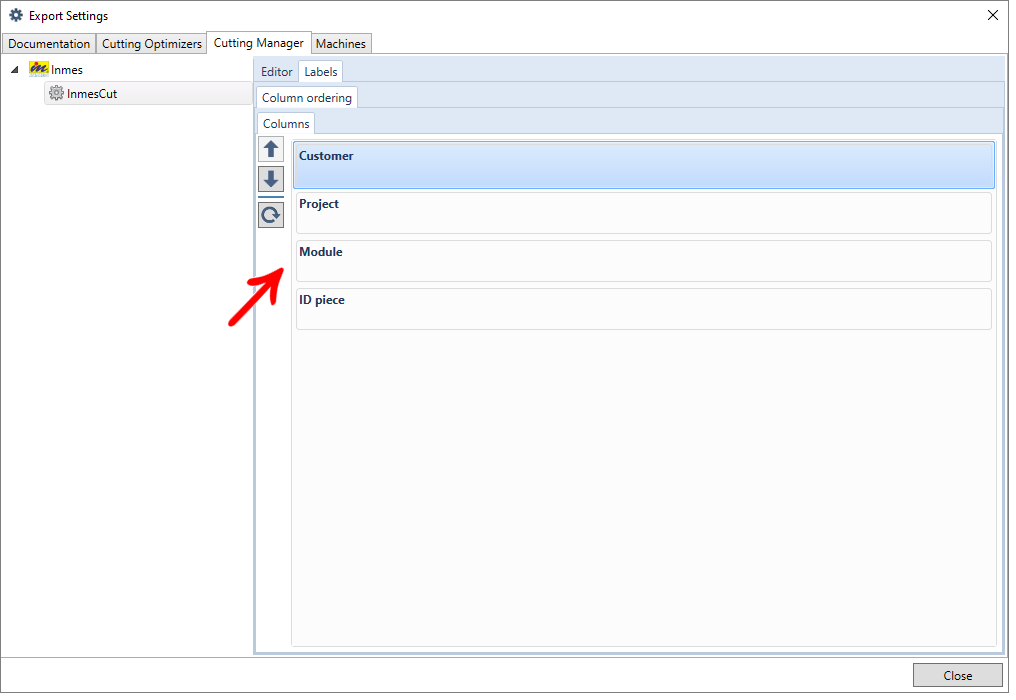Image resolution: width=1016 pixels, height=700 pixels.
Task: Select the ID piece column row
Action: (643, 309)
